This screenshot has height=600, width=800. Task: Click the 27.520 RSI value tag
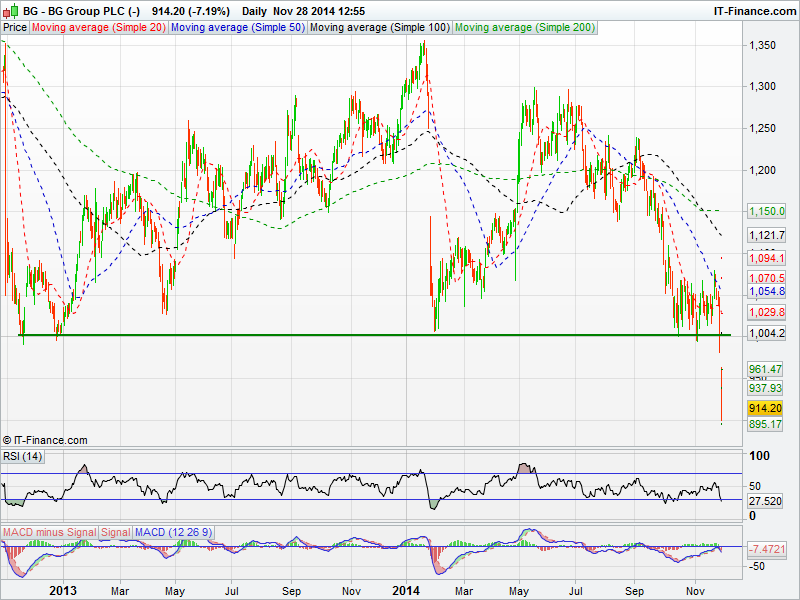pyautogui.click(x=767, y=499)
